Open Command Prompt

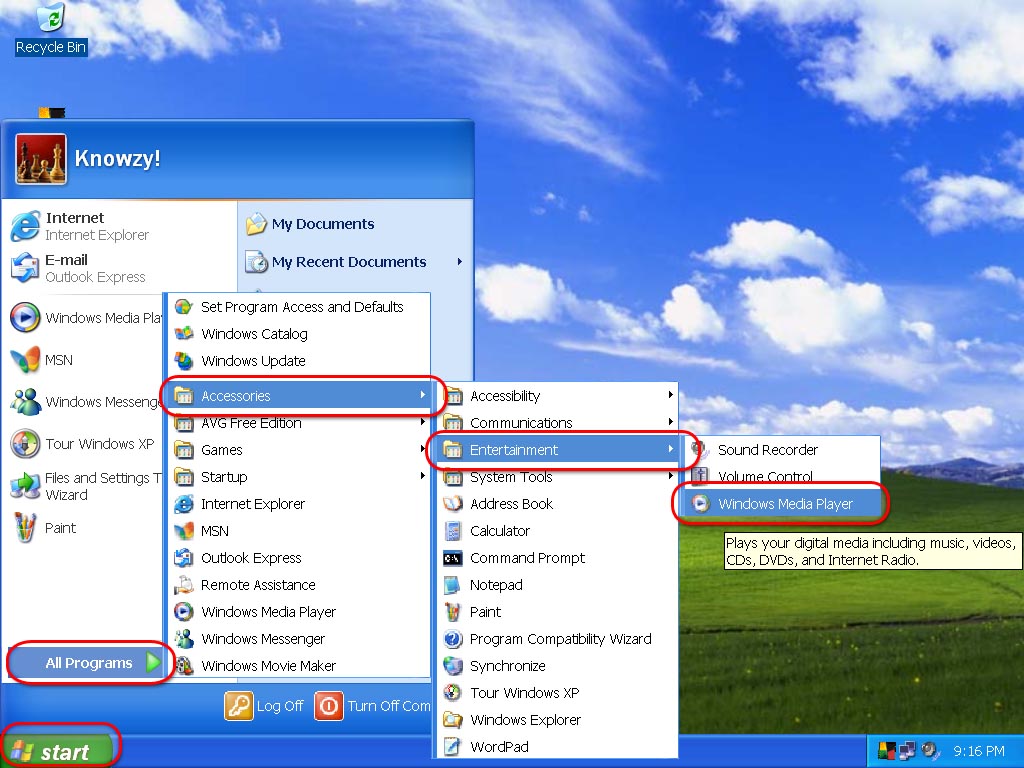coord(558,558)
